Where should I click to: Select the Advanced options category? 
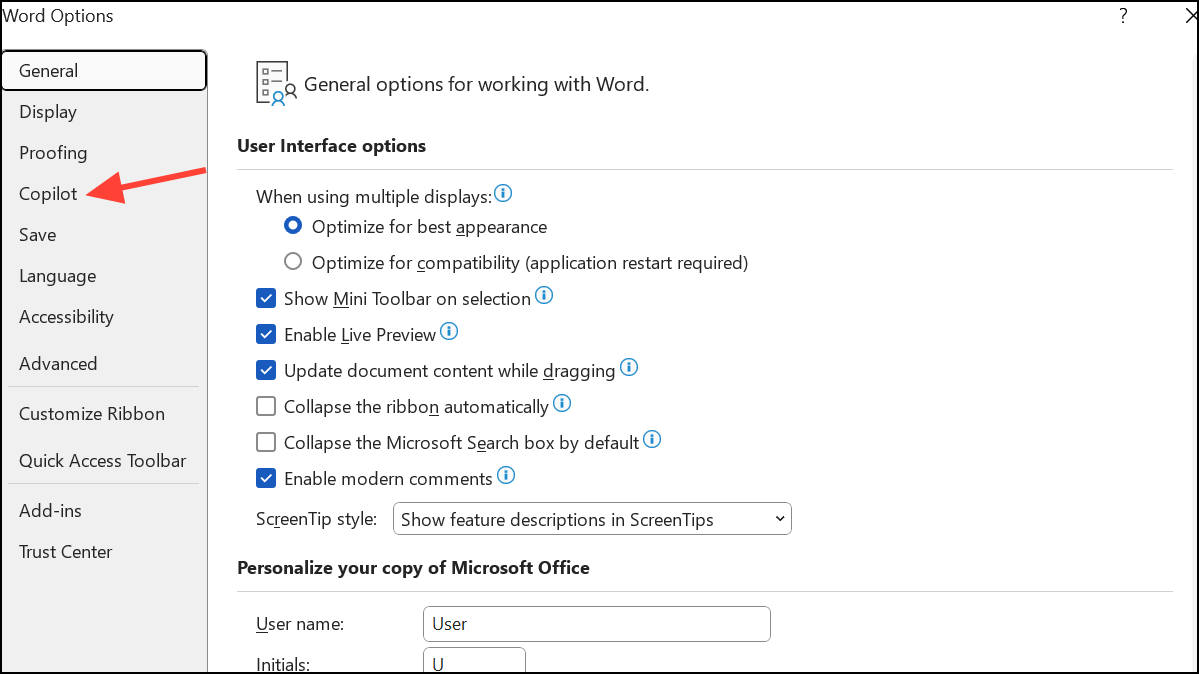58,364
